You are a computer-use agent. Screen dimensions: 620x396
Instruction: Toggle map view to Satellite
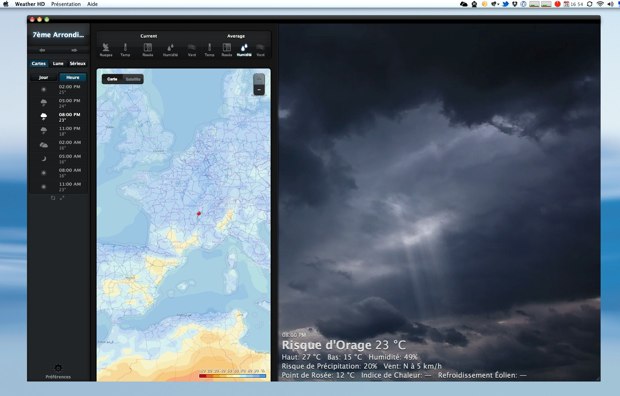(x=133, y=79)
